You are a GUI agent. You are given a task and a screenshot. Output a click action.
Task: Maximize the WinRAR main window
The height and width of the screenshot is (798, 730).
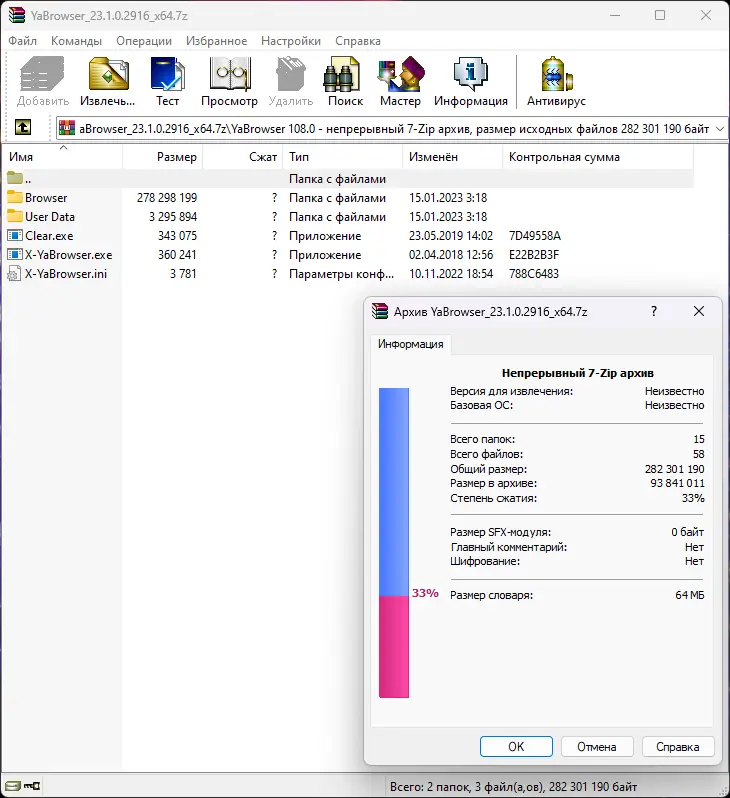coord(660,15)
